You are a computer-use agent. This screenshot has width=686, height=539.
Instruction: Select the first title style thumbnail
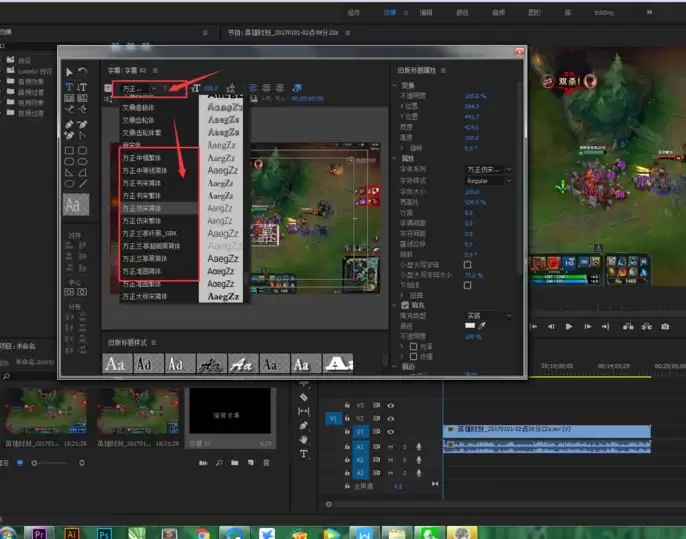tap(117, 365)
